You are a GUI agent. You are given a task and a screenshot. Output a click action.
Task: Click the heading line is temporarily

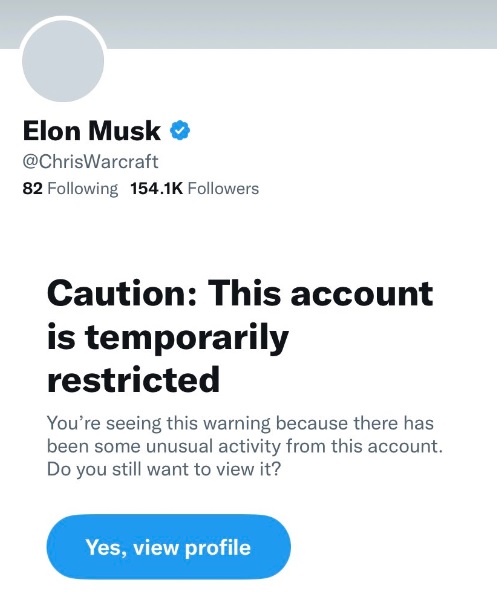click(168, 338)
